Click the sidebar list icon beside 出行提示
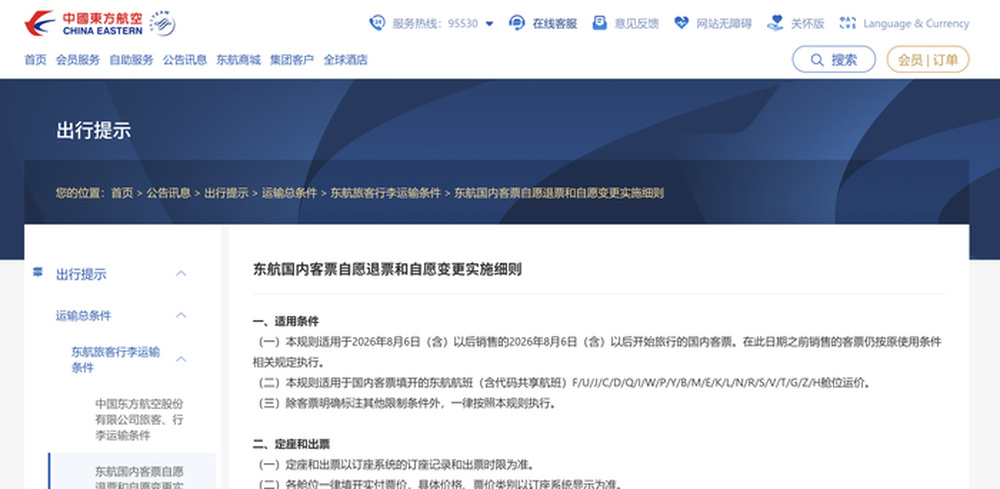 (38, 273)
